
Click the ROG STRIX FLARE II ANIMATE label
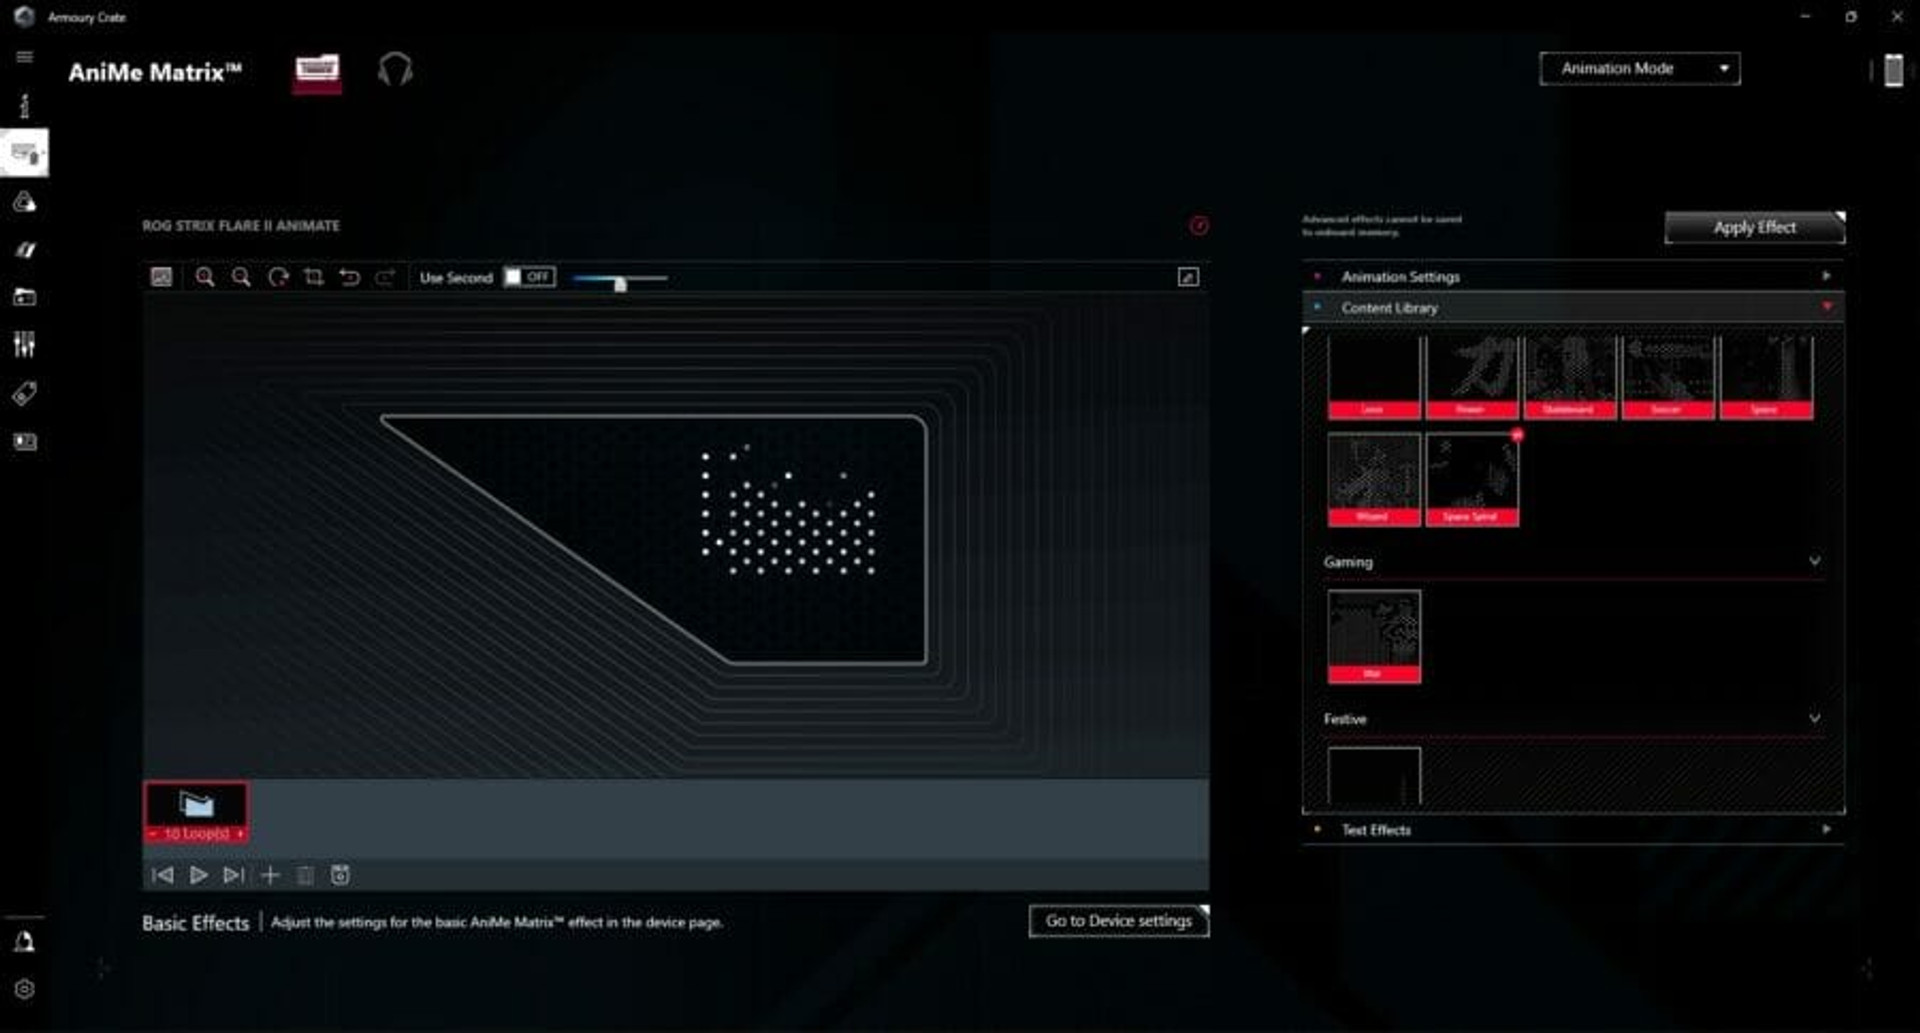point(241,226)
